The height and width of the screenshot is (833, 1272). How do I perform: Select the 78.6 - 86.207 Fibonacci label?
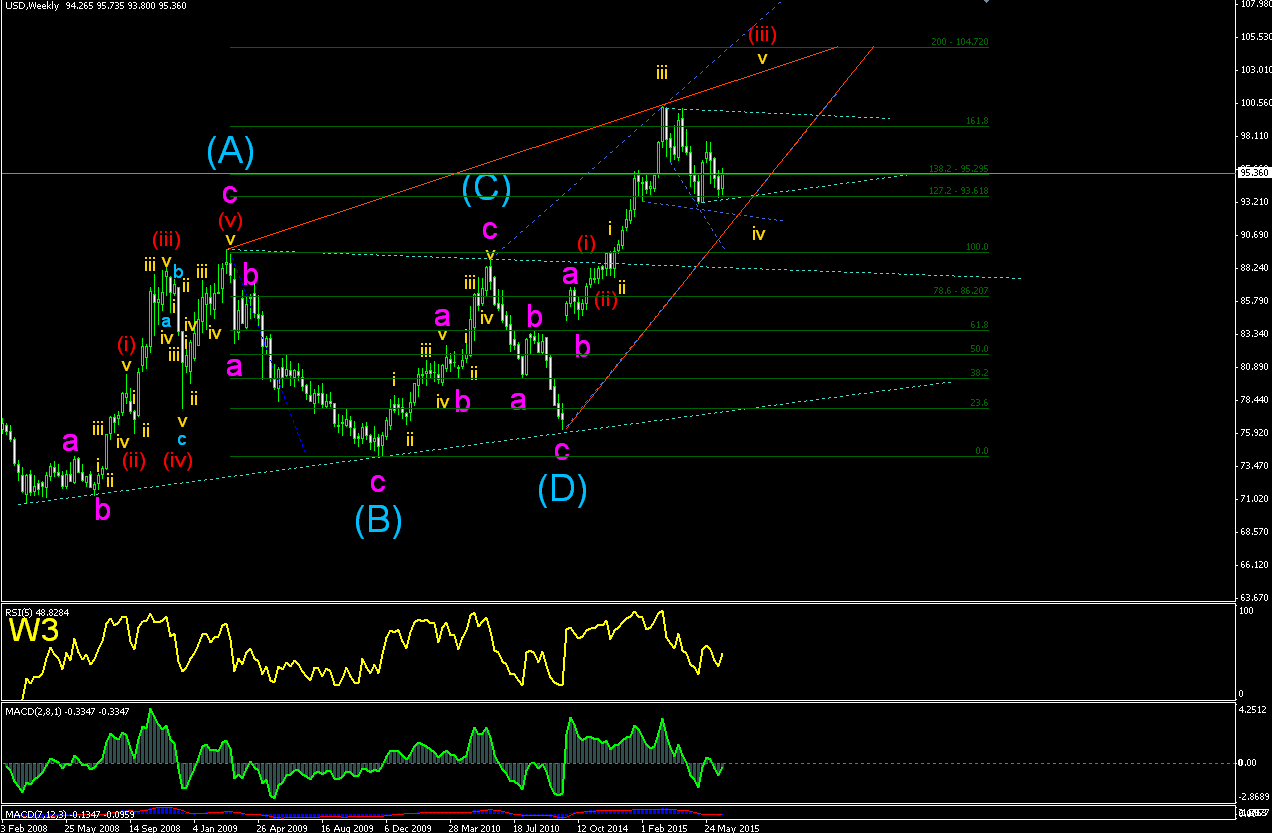tap(961, 291)
